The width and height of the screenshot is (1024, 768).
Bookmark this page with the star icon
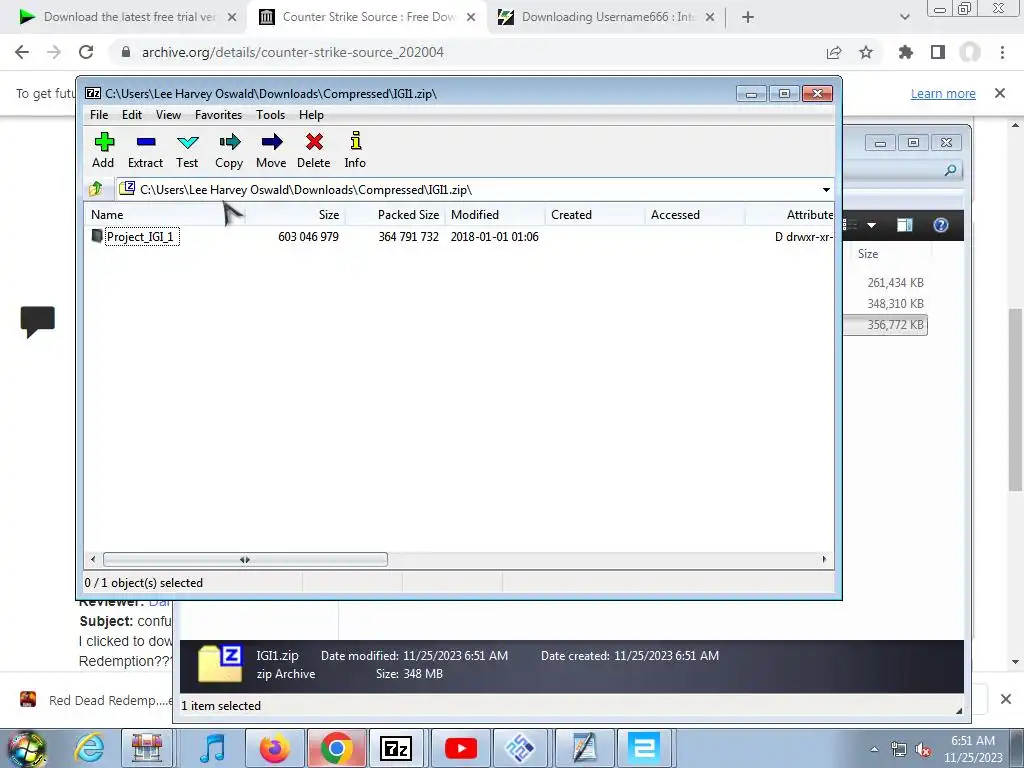866,52
